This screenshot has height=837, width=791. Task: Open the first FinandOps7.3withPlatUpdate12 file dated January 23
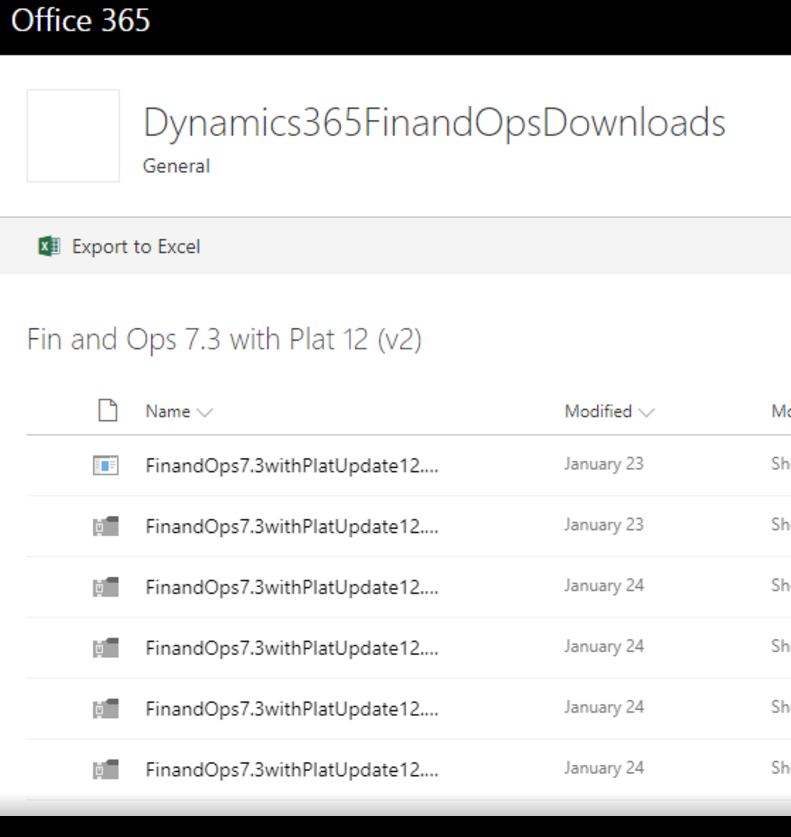pos(292,465)
